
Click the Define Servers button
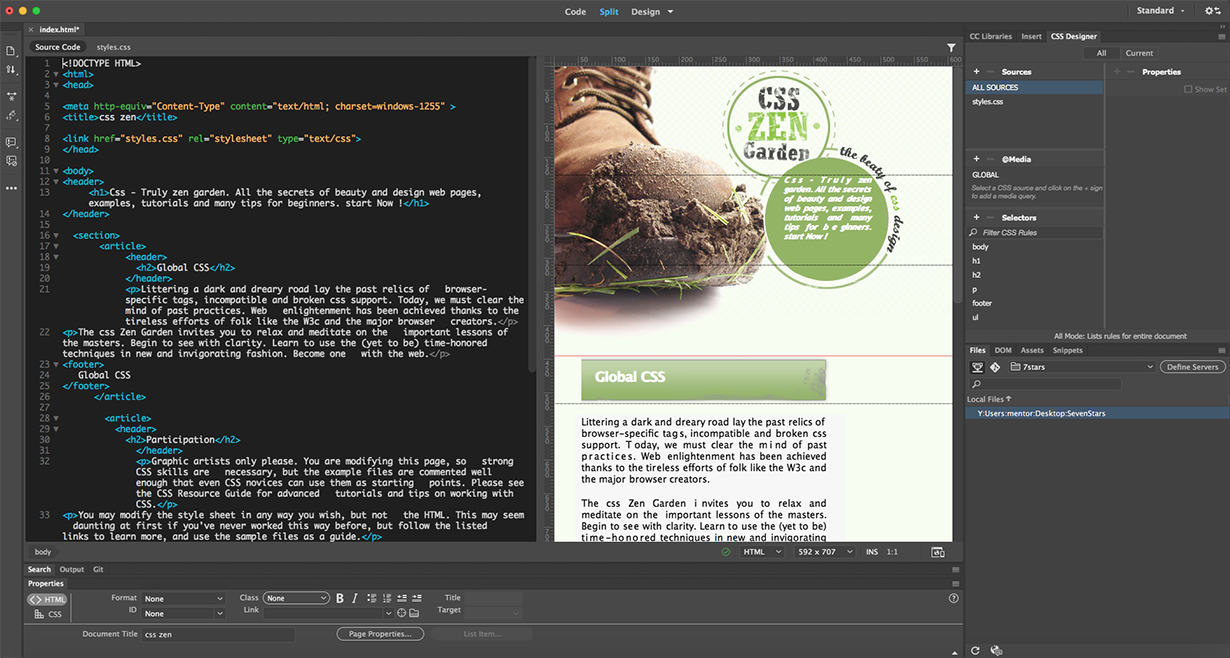coord(1192,367)
